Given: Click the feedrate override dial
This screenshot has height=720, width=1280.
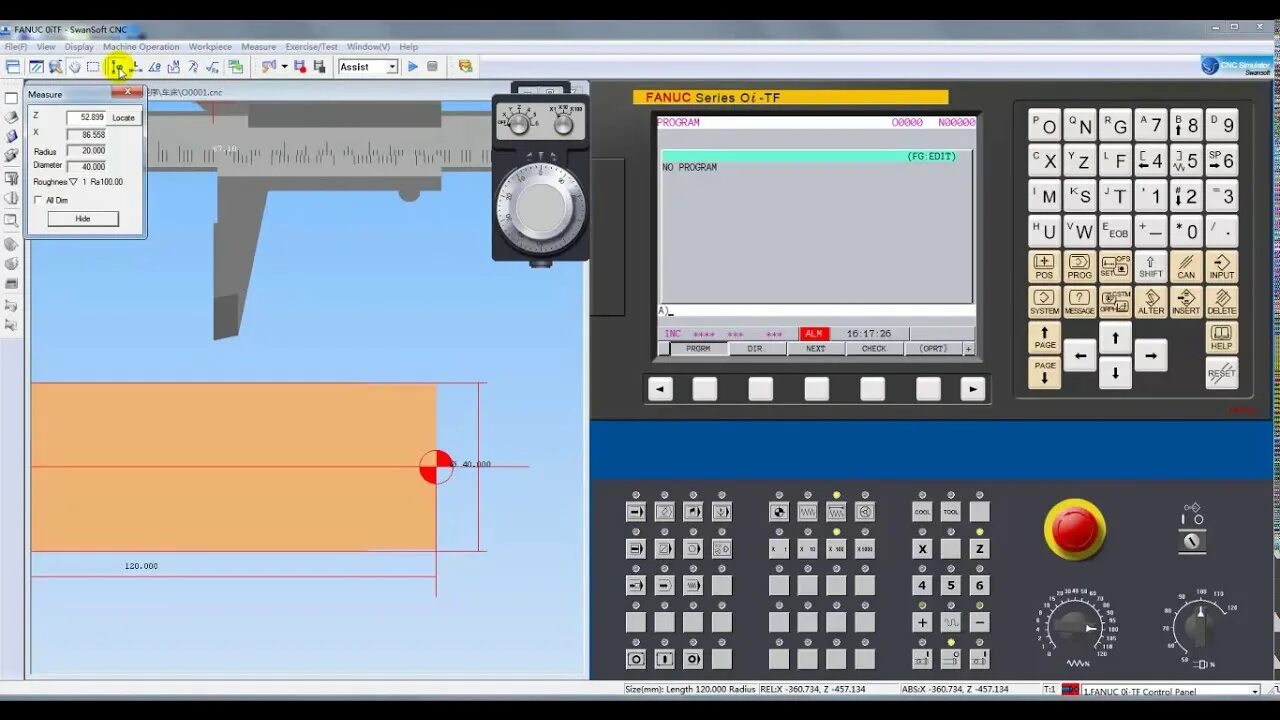Looking at the screenshot, I should coord(1076,628).
